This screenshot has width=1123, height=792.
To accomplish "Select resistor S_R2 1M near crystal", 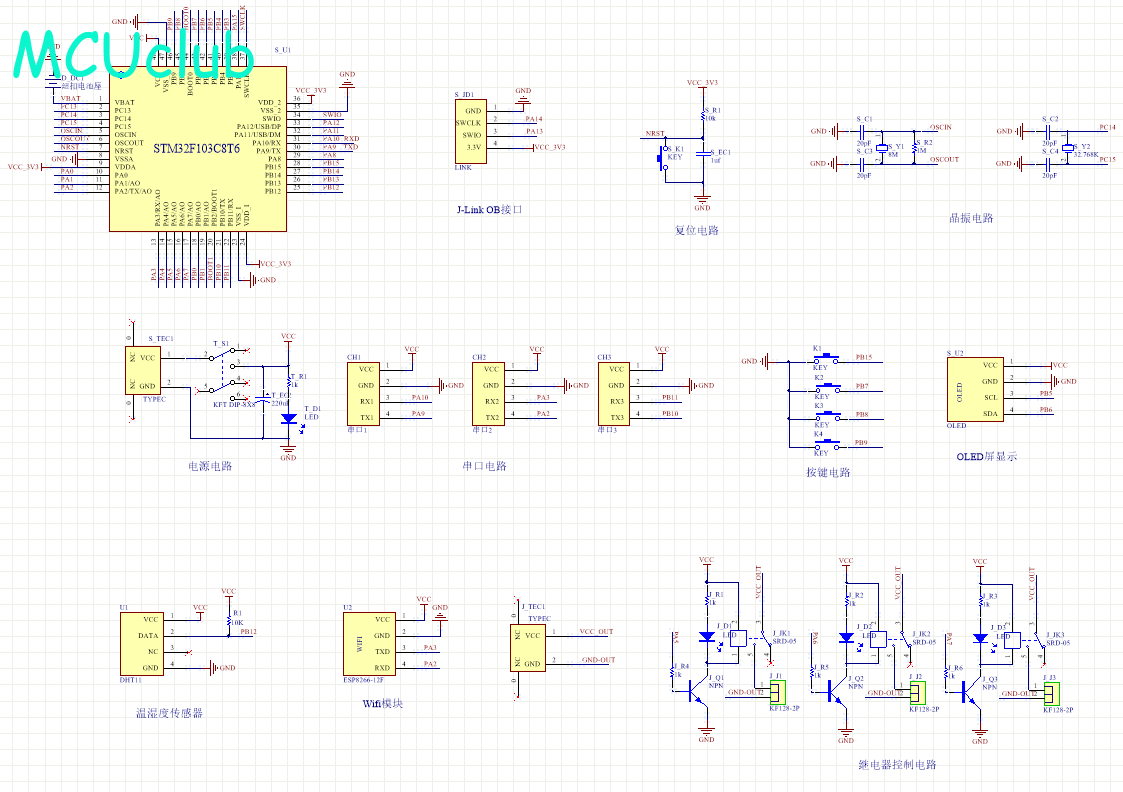I will pyautogui.click(x=914, y=148).
